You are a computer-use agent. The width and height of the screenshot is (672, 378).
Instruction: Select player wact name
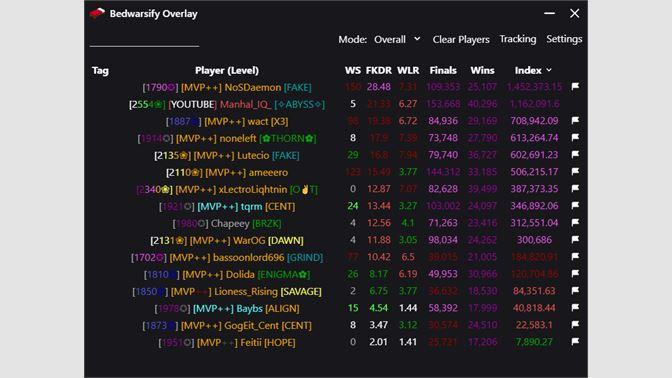tap(258, 121)
